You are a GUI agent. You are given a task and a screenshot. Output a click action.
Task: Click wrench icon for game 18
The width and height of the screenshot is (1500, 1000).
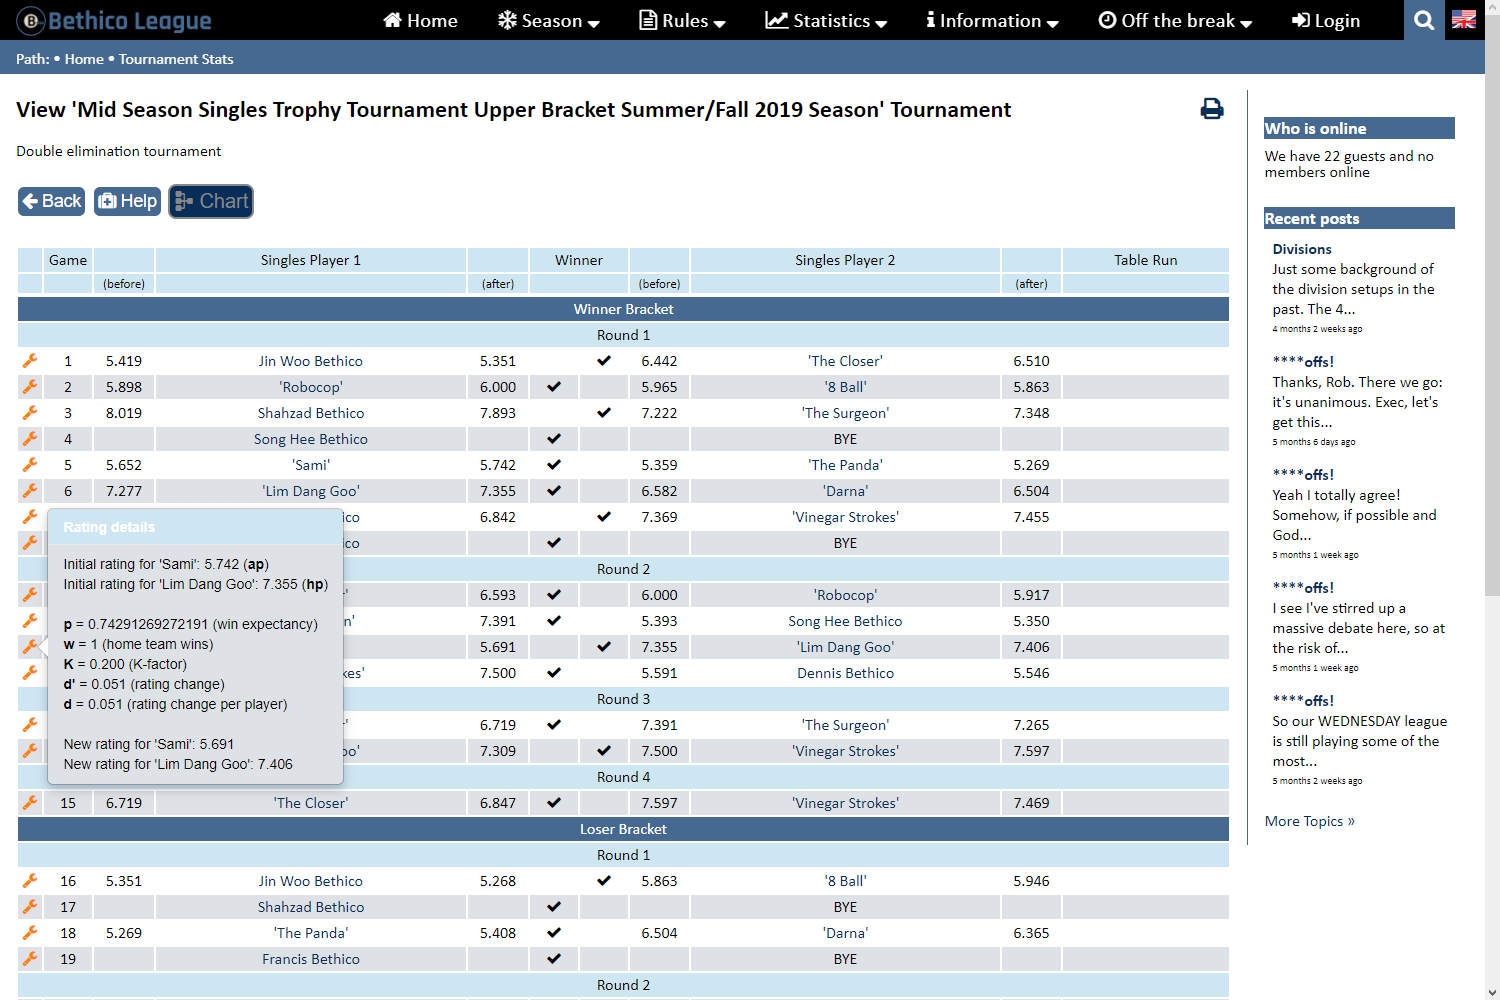30,933
